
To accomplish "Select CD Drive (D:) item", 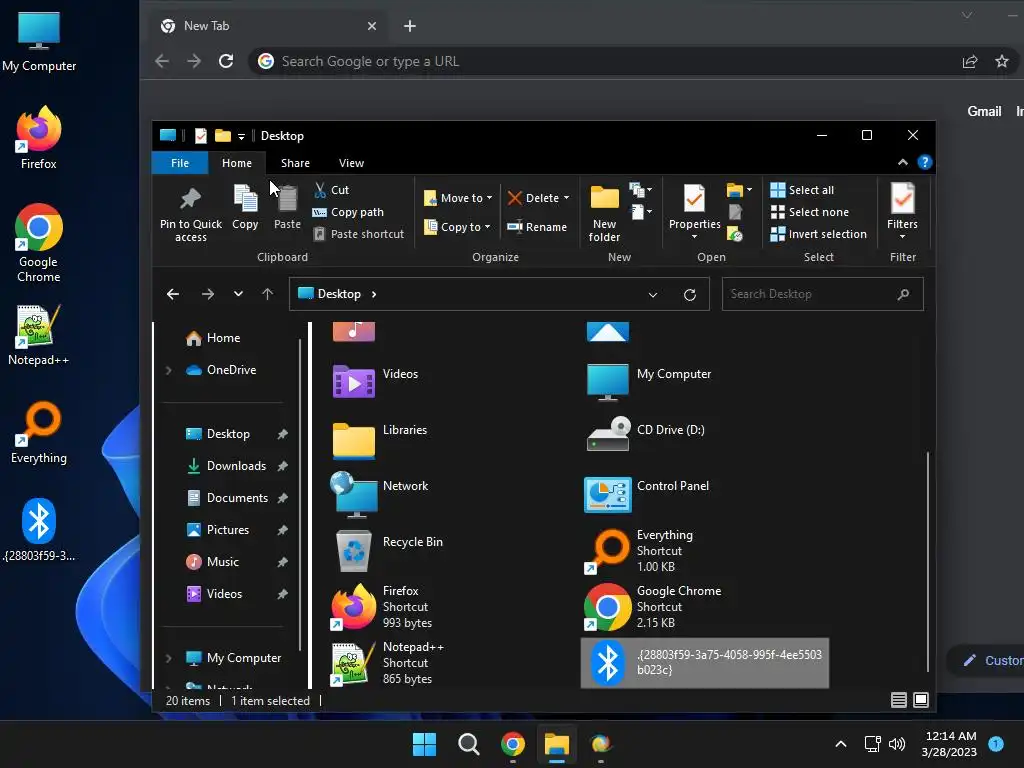I will 645,434.
